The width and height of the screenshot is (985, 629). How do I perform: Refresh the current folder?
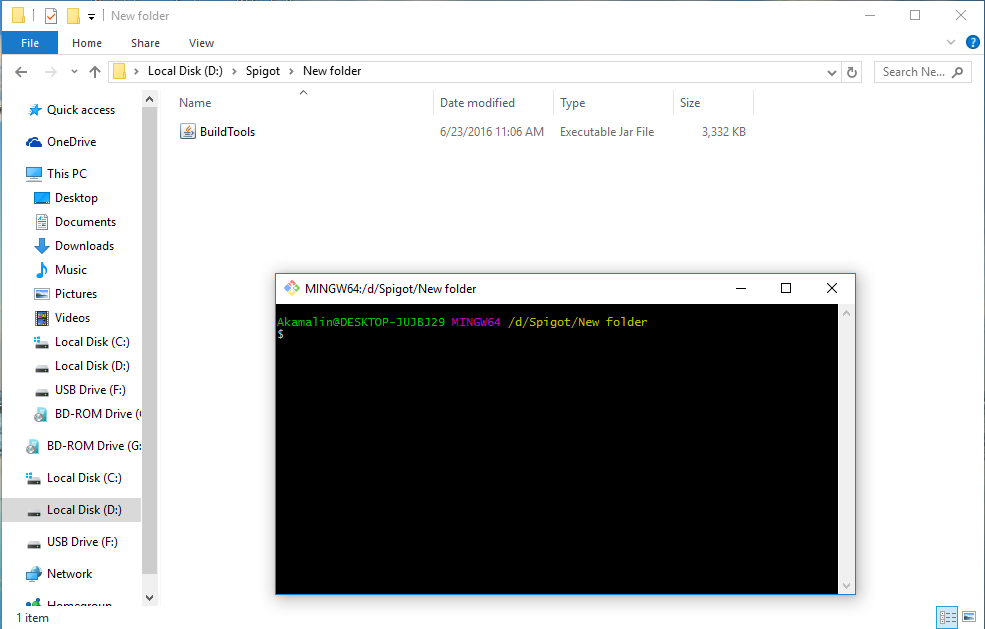click(852, 72)
